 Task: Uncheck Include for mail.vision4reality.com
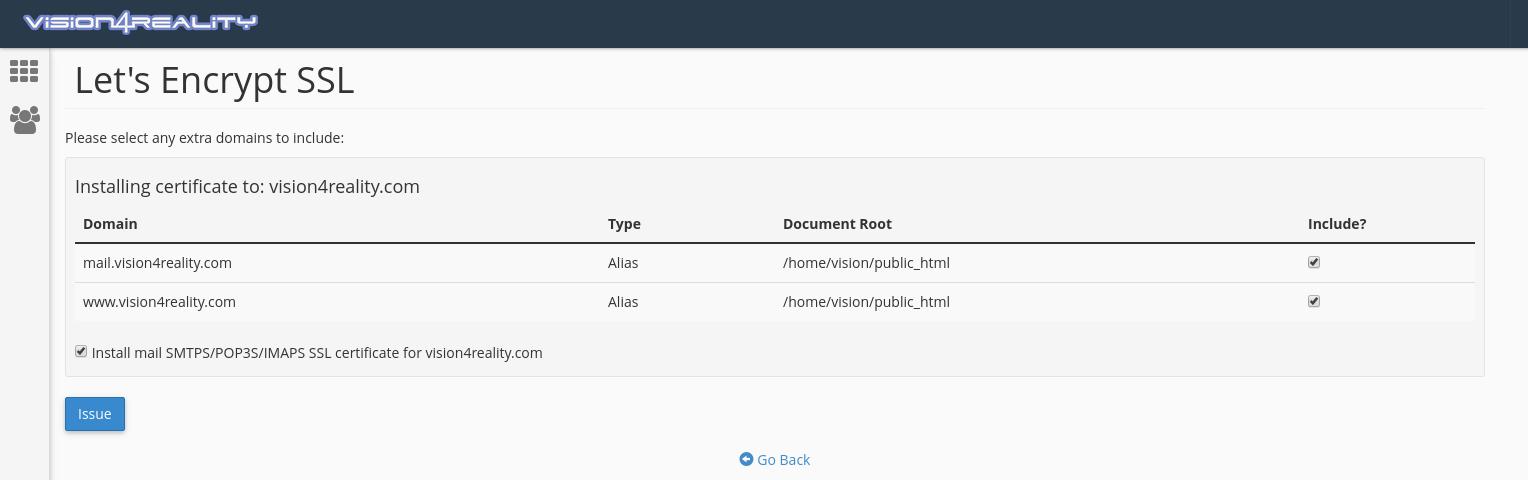(x=1314, y=262)
